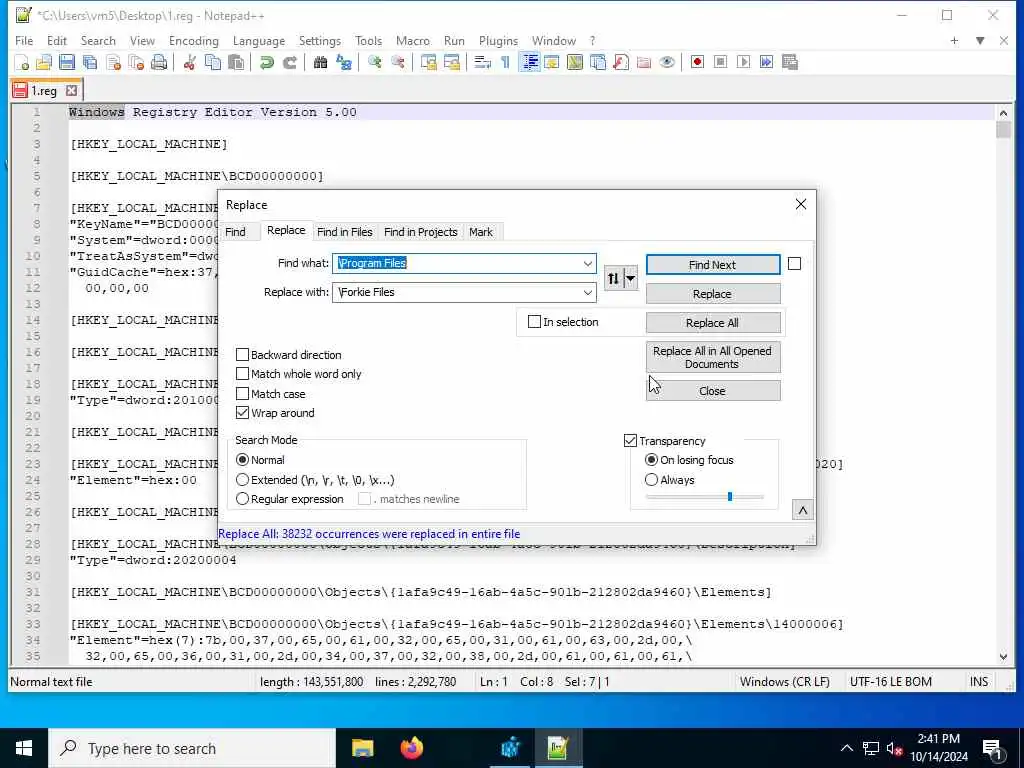Image resolution: width=1024 pixels, height=768 pixels.
Task: Click the Type here to search box
Action: point(192,748)
